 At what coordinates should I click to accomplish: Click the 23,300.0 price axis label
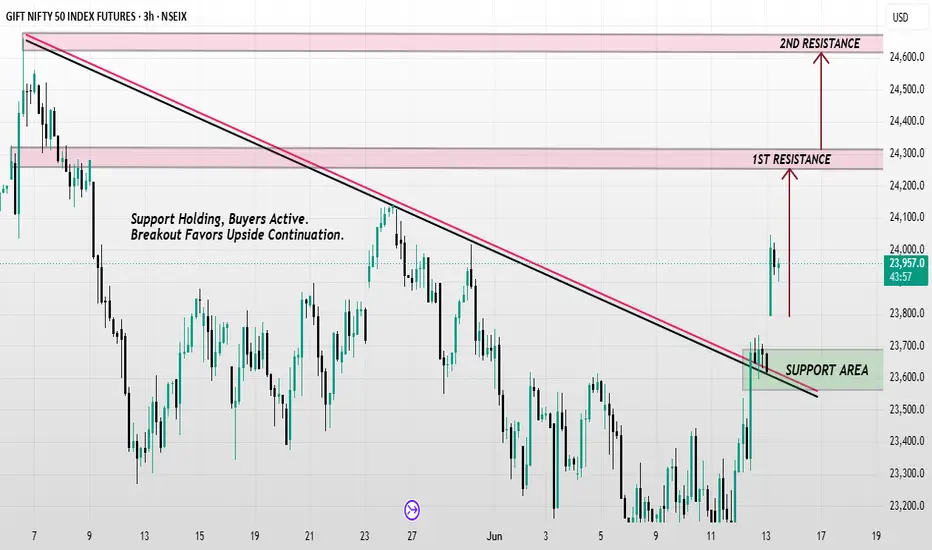click(907, 473)
